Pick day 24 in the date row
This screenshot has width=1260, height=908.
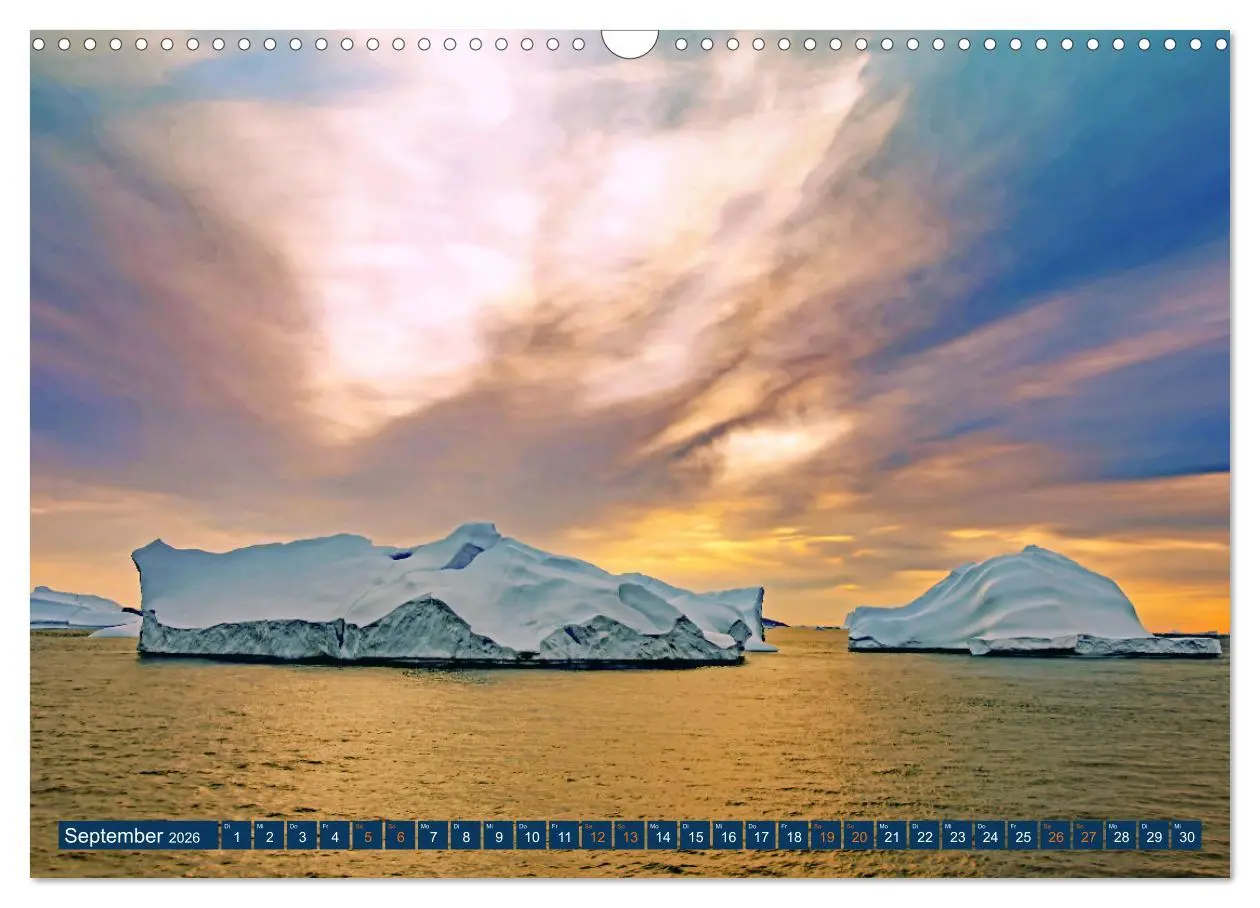[990, 836]
